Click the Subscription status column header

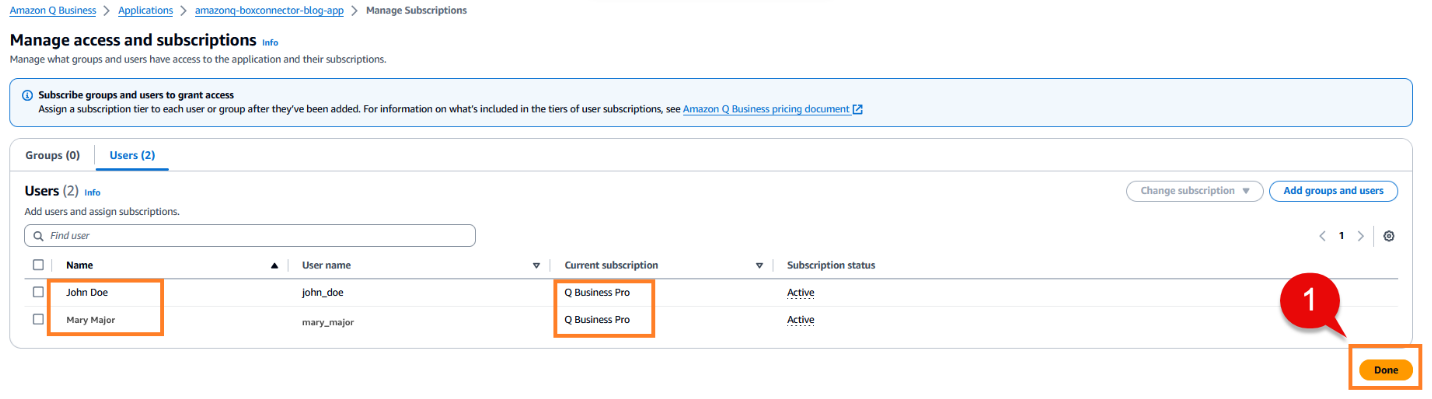point(831,265)
